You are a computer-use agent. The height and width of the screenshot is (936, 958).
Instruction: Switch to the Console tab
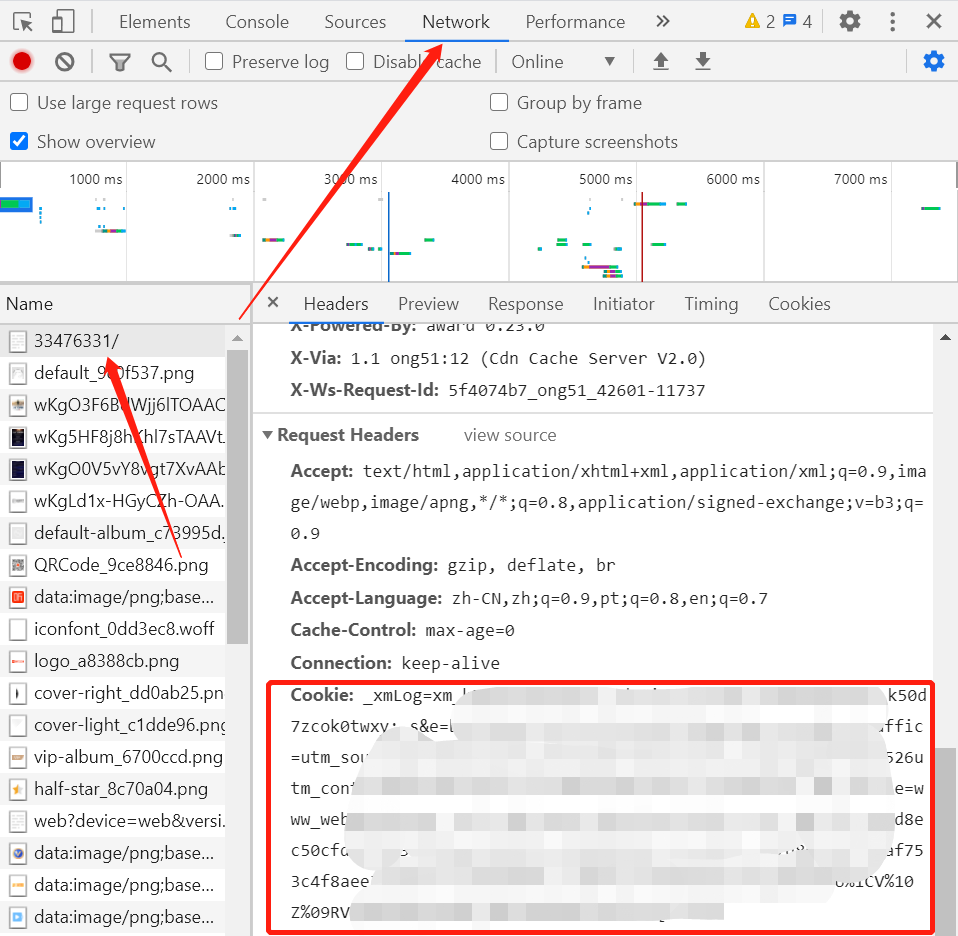pyautogui.click(x=257, y=22)
